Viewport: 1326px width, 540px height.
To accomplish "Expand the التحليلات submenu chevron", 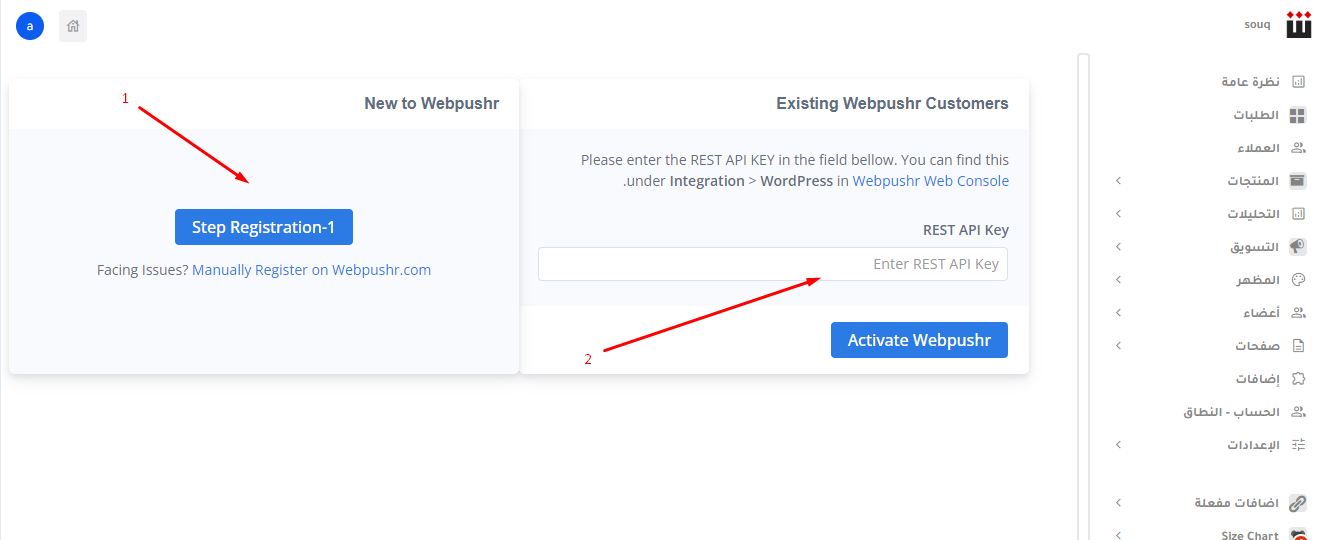I will coord(1118,214).
